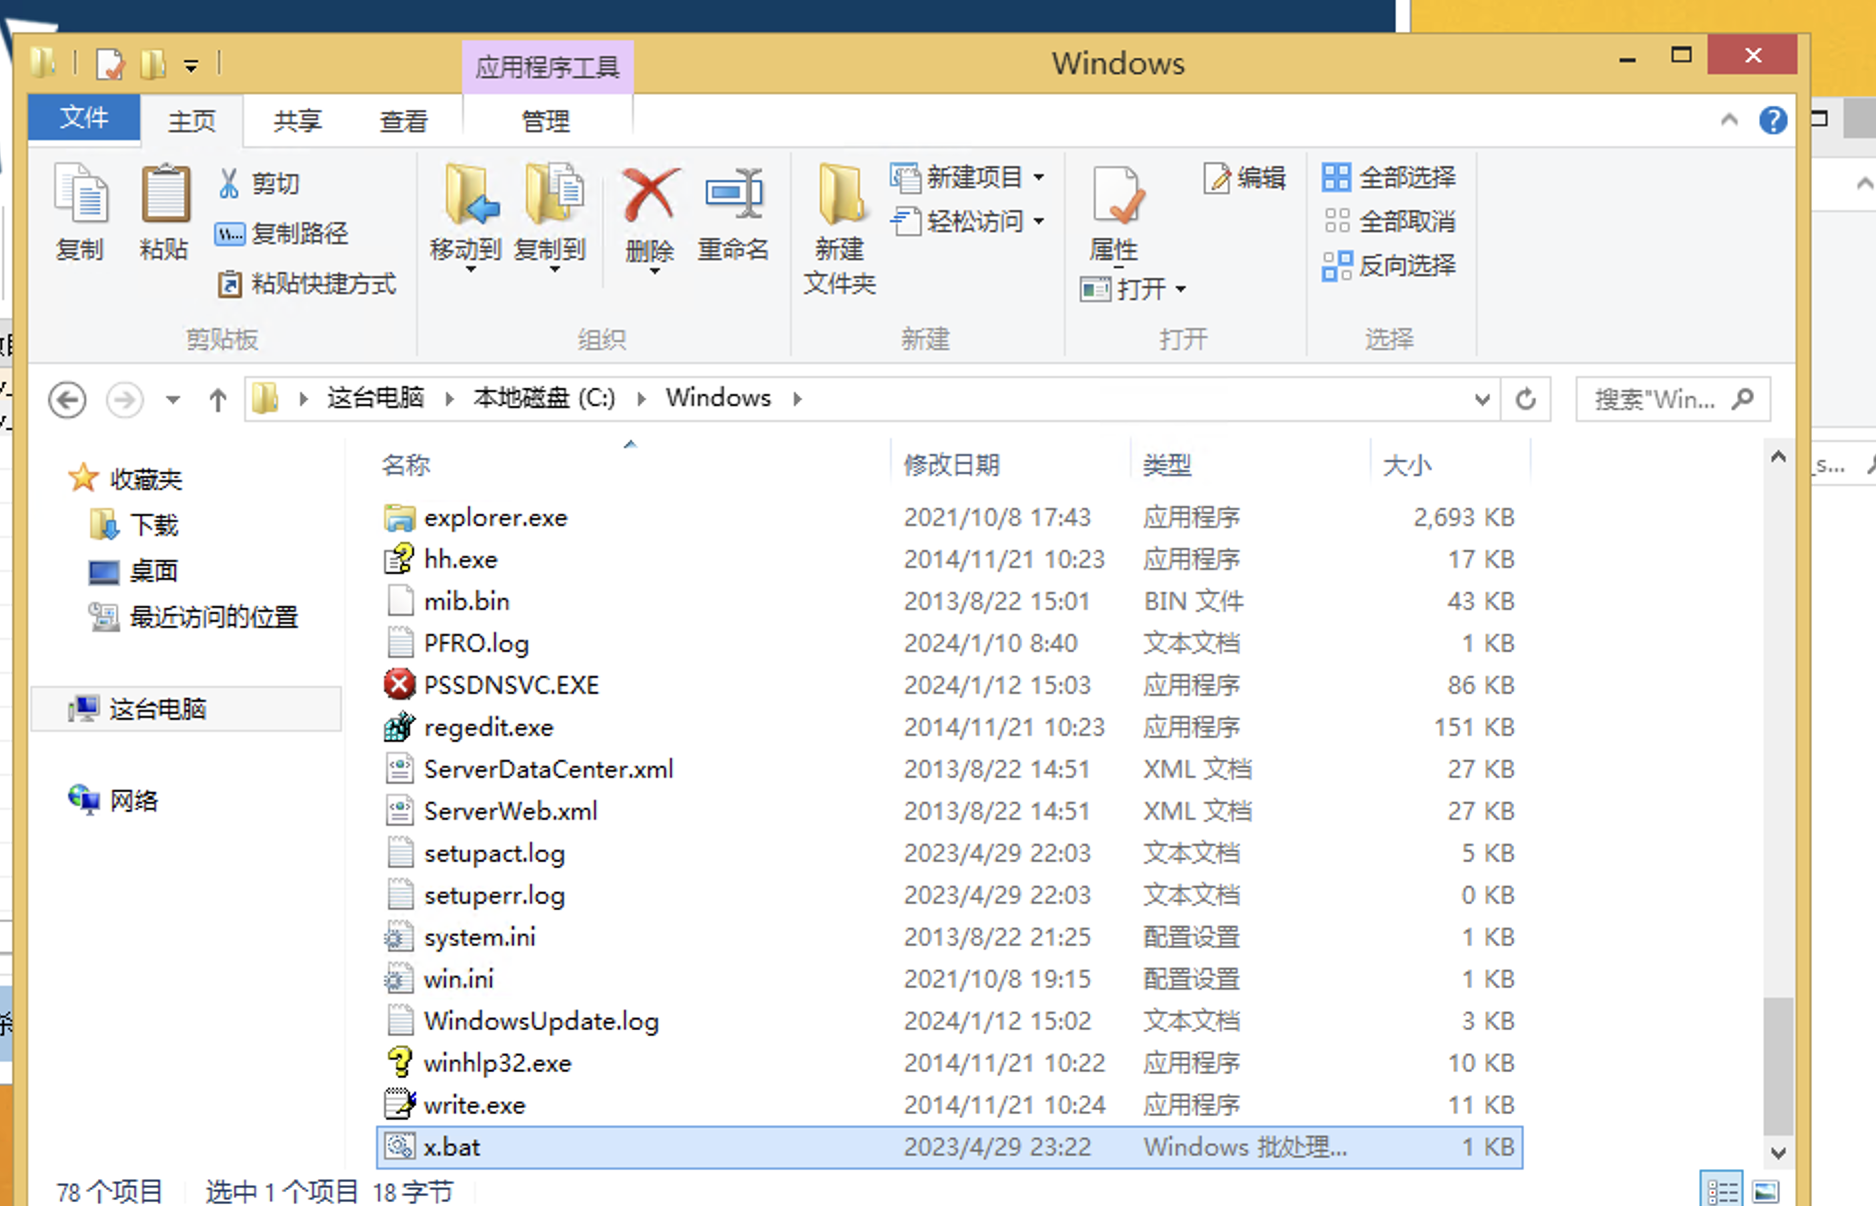Click the Copy icon in the ribbon
Viewport: 1876px width, 1206px height.
(x=80, y=196)
